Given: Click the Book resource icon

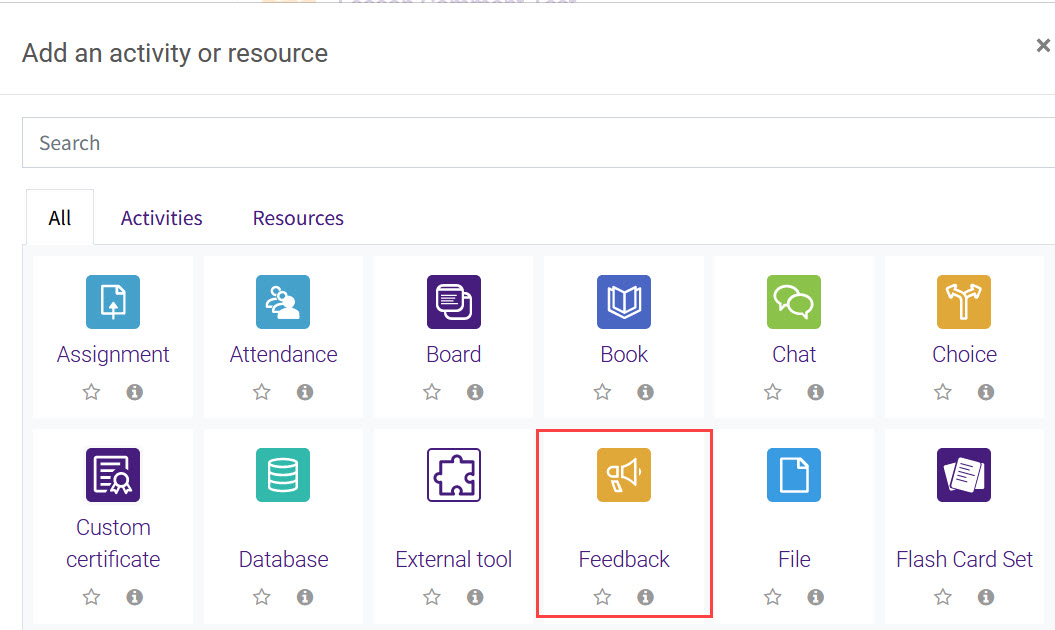Looking at the screenshot, I should [623, 302].
